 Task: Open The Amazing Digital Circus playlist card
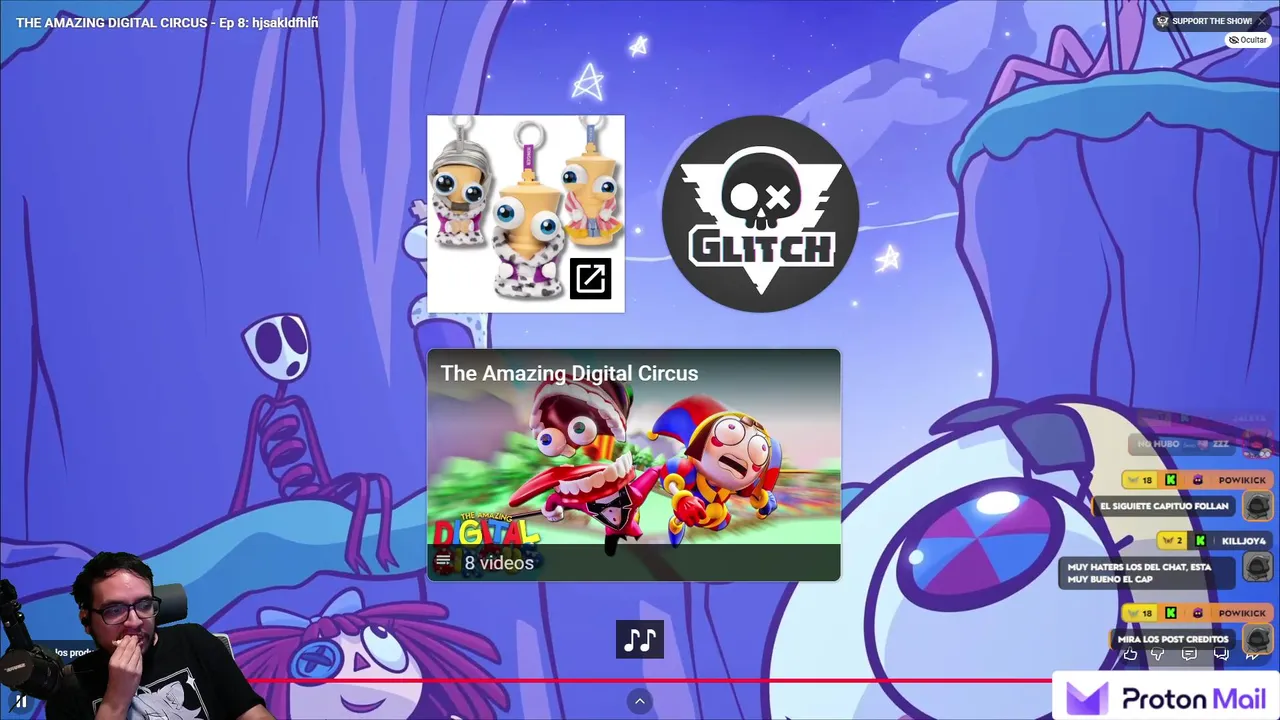tap(634, 465)
